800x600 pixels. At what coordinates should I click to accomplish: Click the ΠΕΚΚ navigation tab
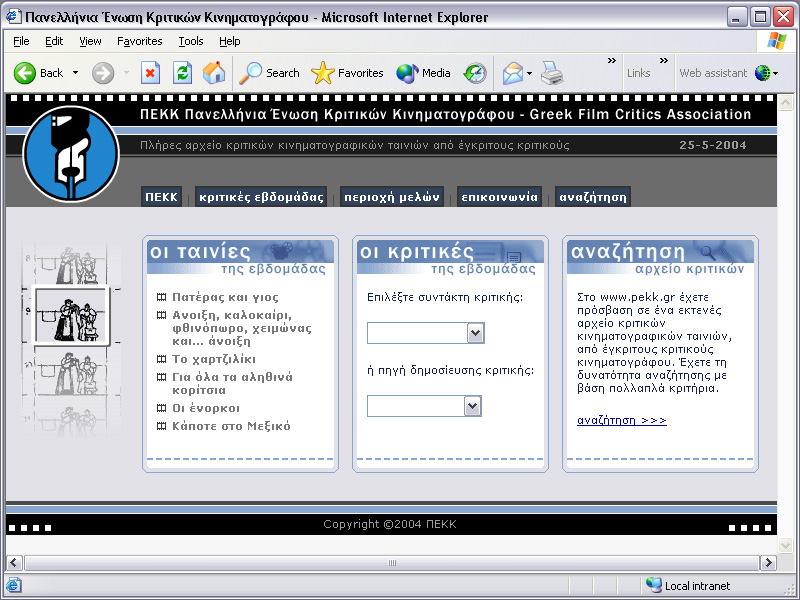tap(161, 197)
